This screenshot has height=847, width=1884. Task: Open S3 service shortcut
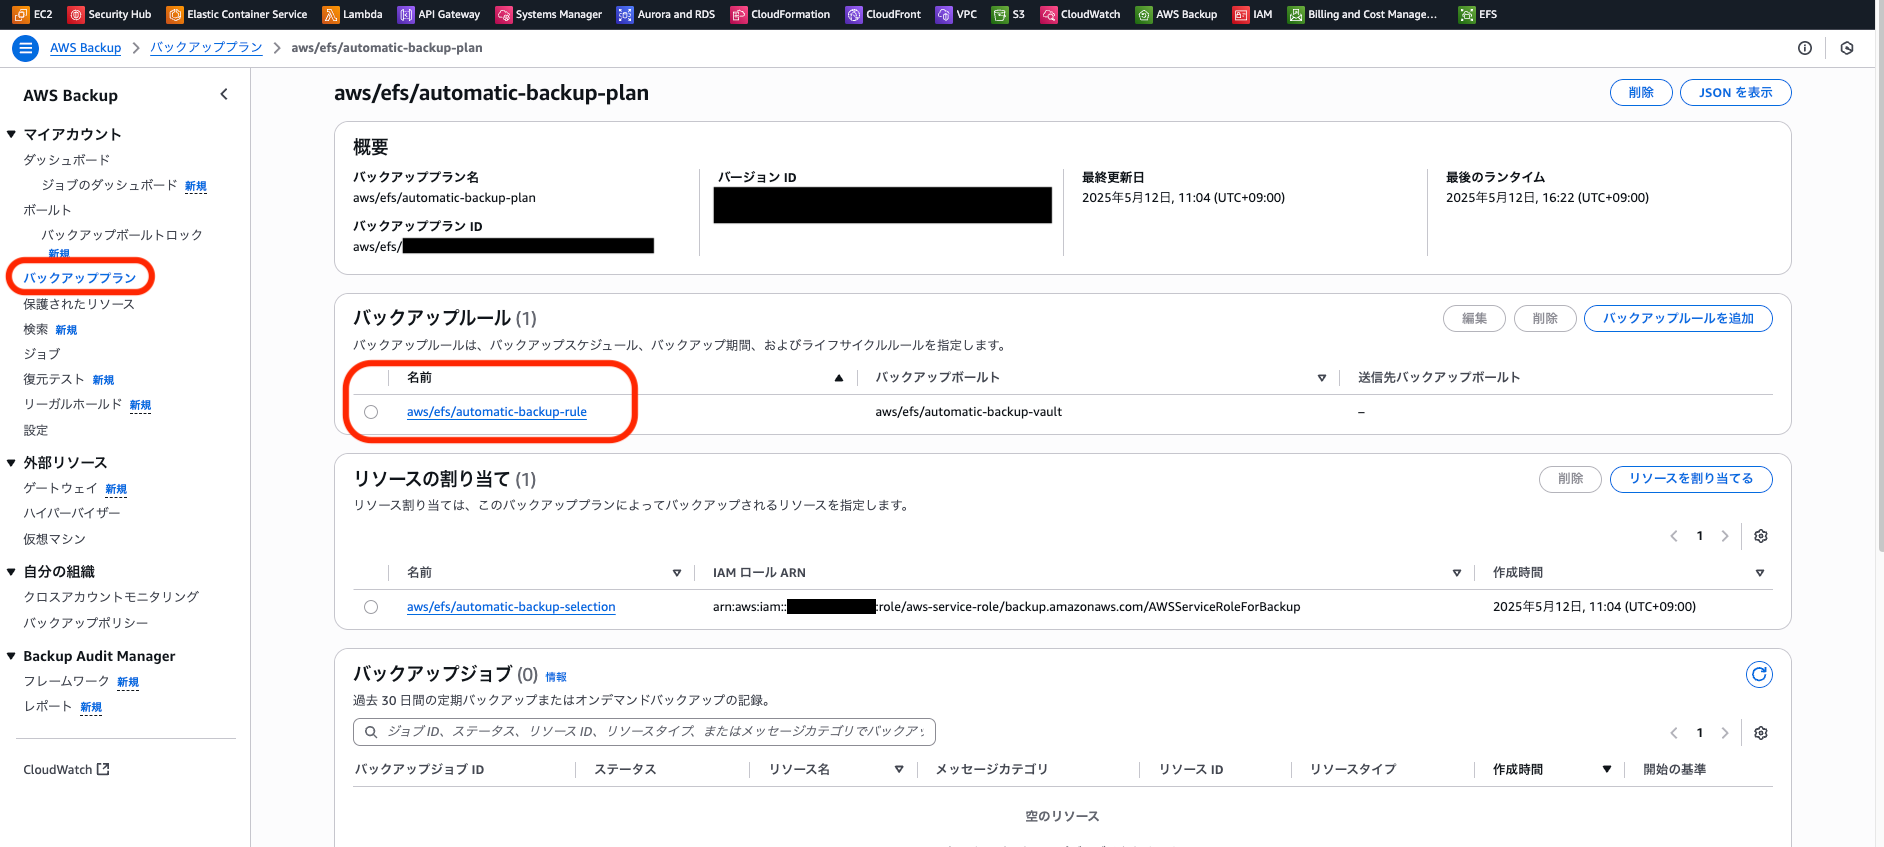[x=1008, y=14]
